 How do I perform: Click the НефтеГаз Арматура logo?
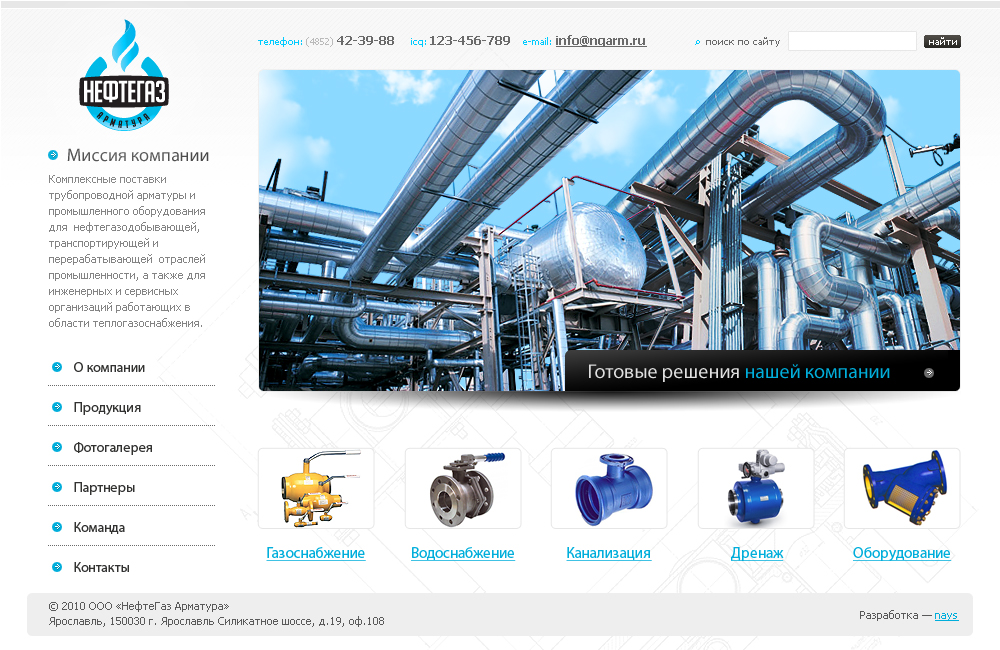pos(124,75)
